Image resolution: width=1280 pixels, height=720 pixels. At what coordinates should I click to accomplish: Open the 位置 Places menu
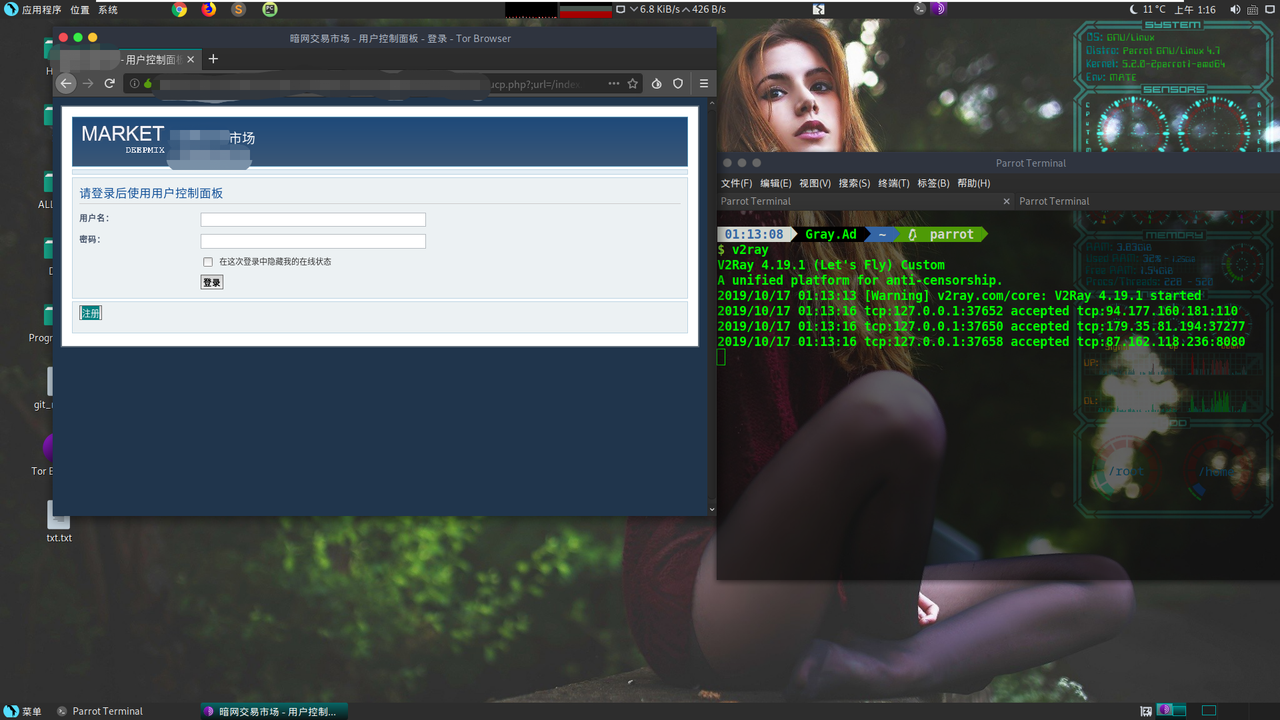click(x=79, y=10)
